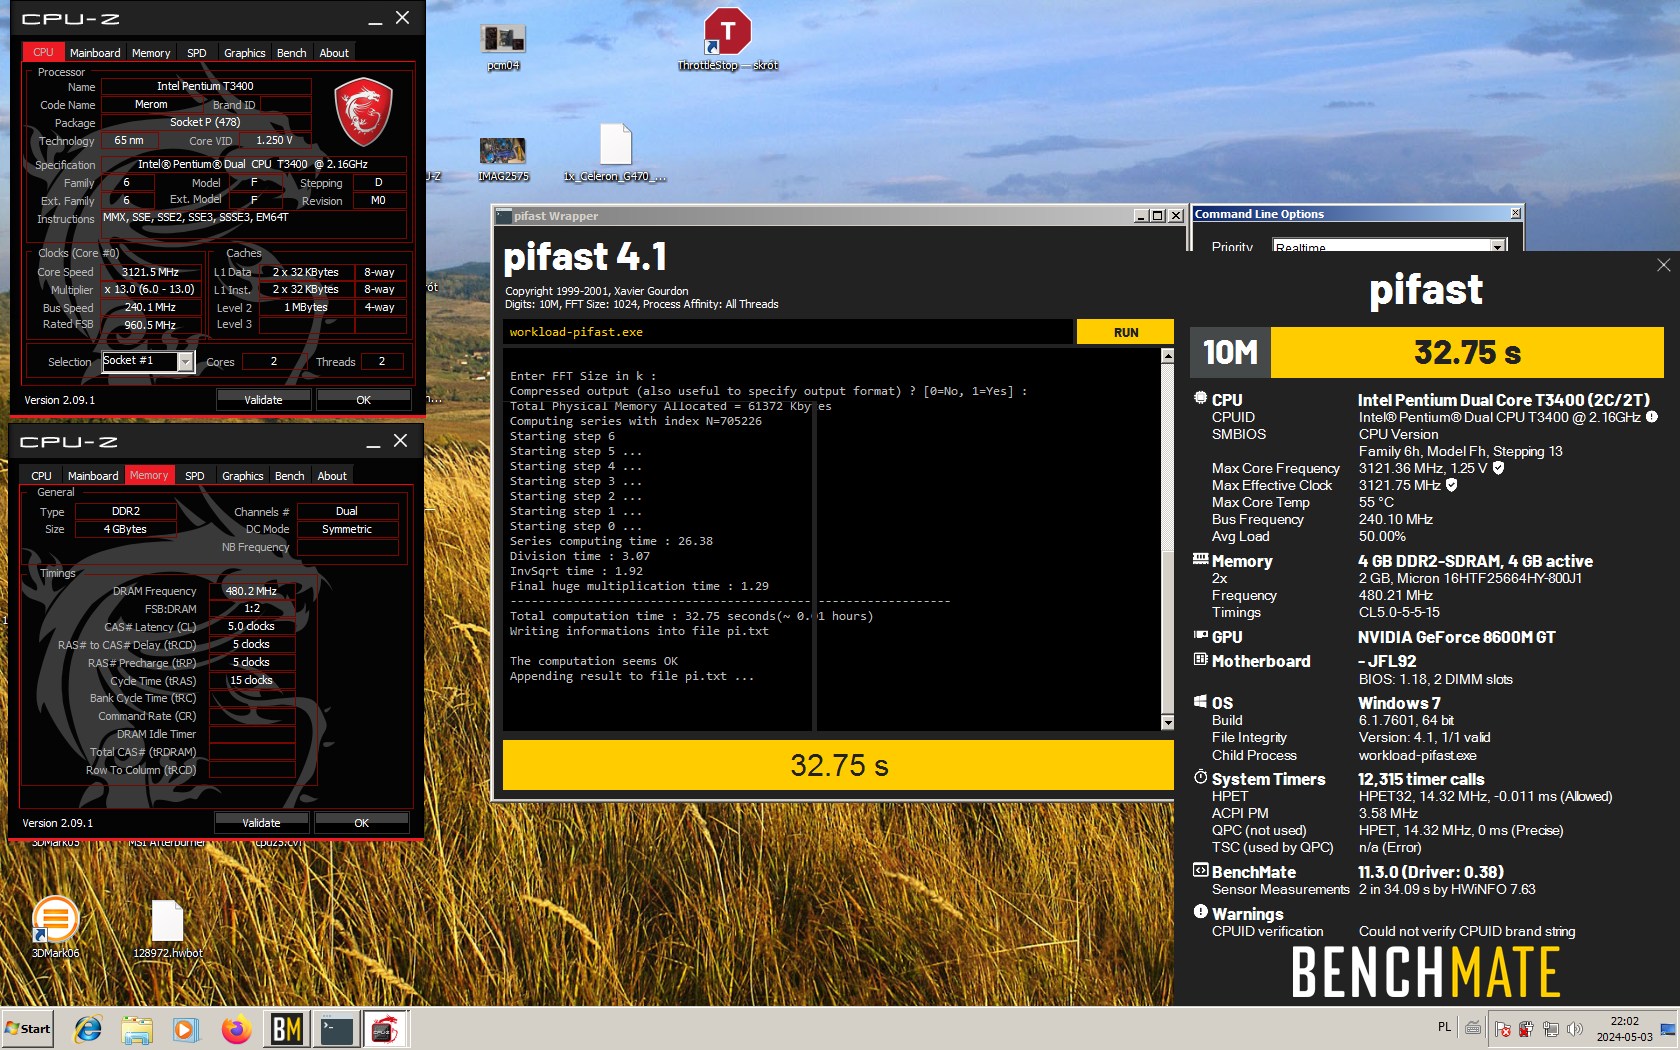
Task: Click the taskbar clock showing 22:02
Action: coord(1624,1029)
